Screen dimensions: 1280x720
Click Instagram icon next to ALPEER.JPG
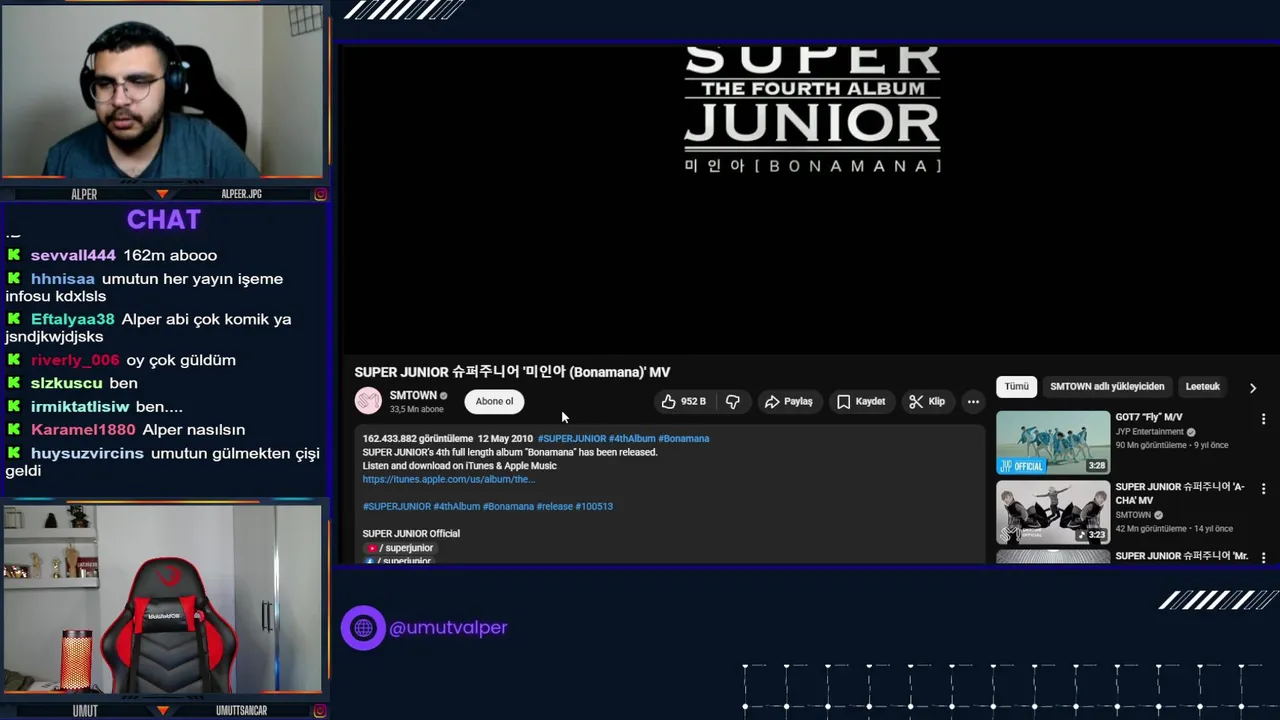pyautogui.click(x=320, y=194)
